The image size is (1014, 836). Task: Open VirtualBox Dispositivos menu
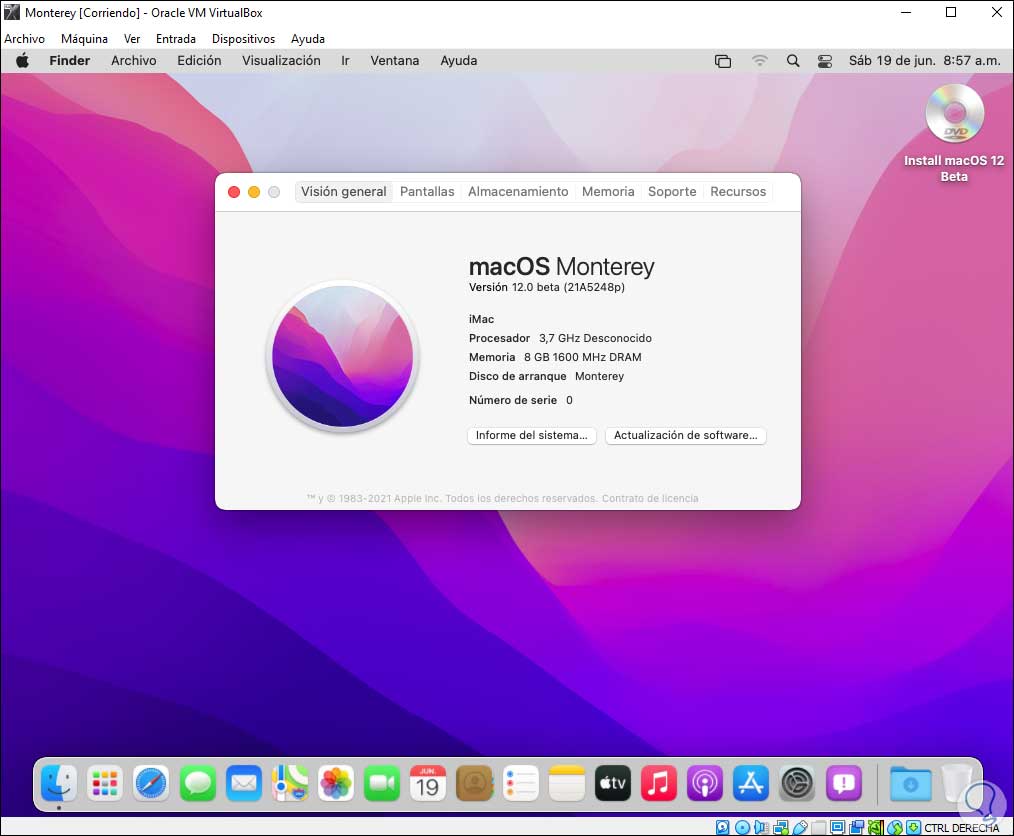[x=243, y=39]
